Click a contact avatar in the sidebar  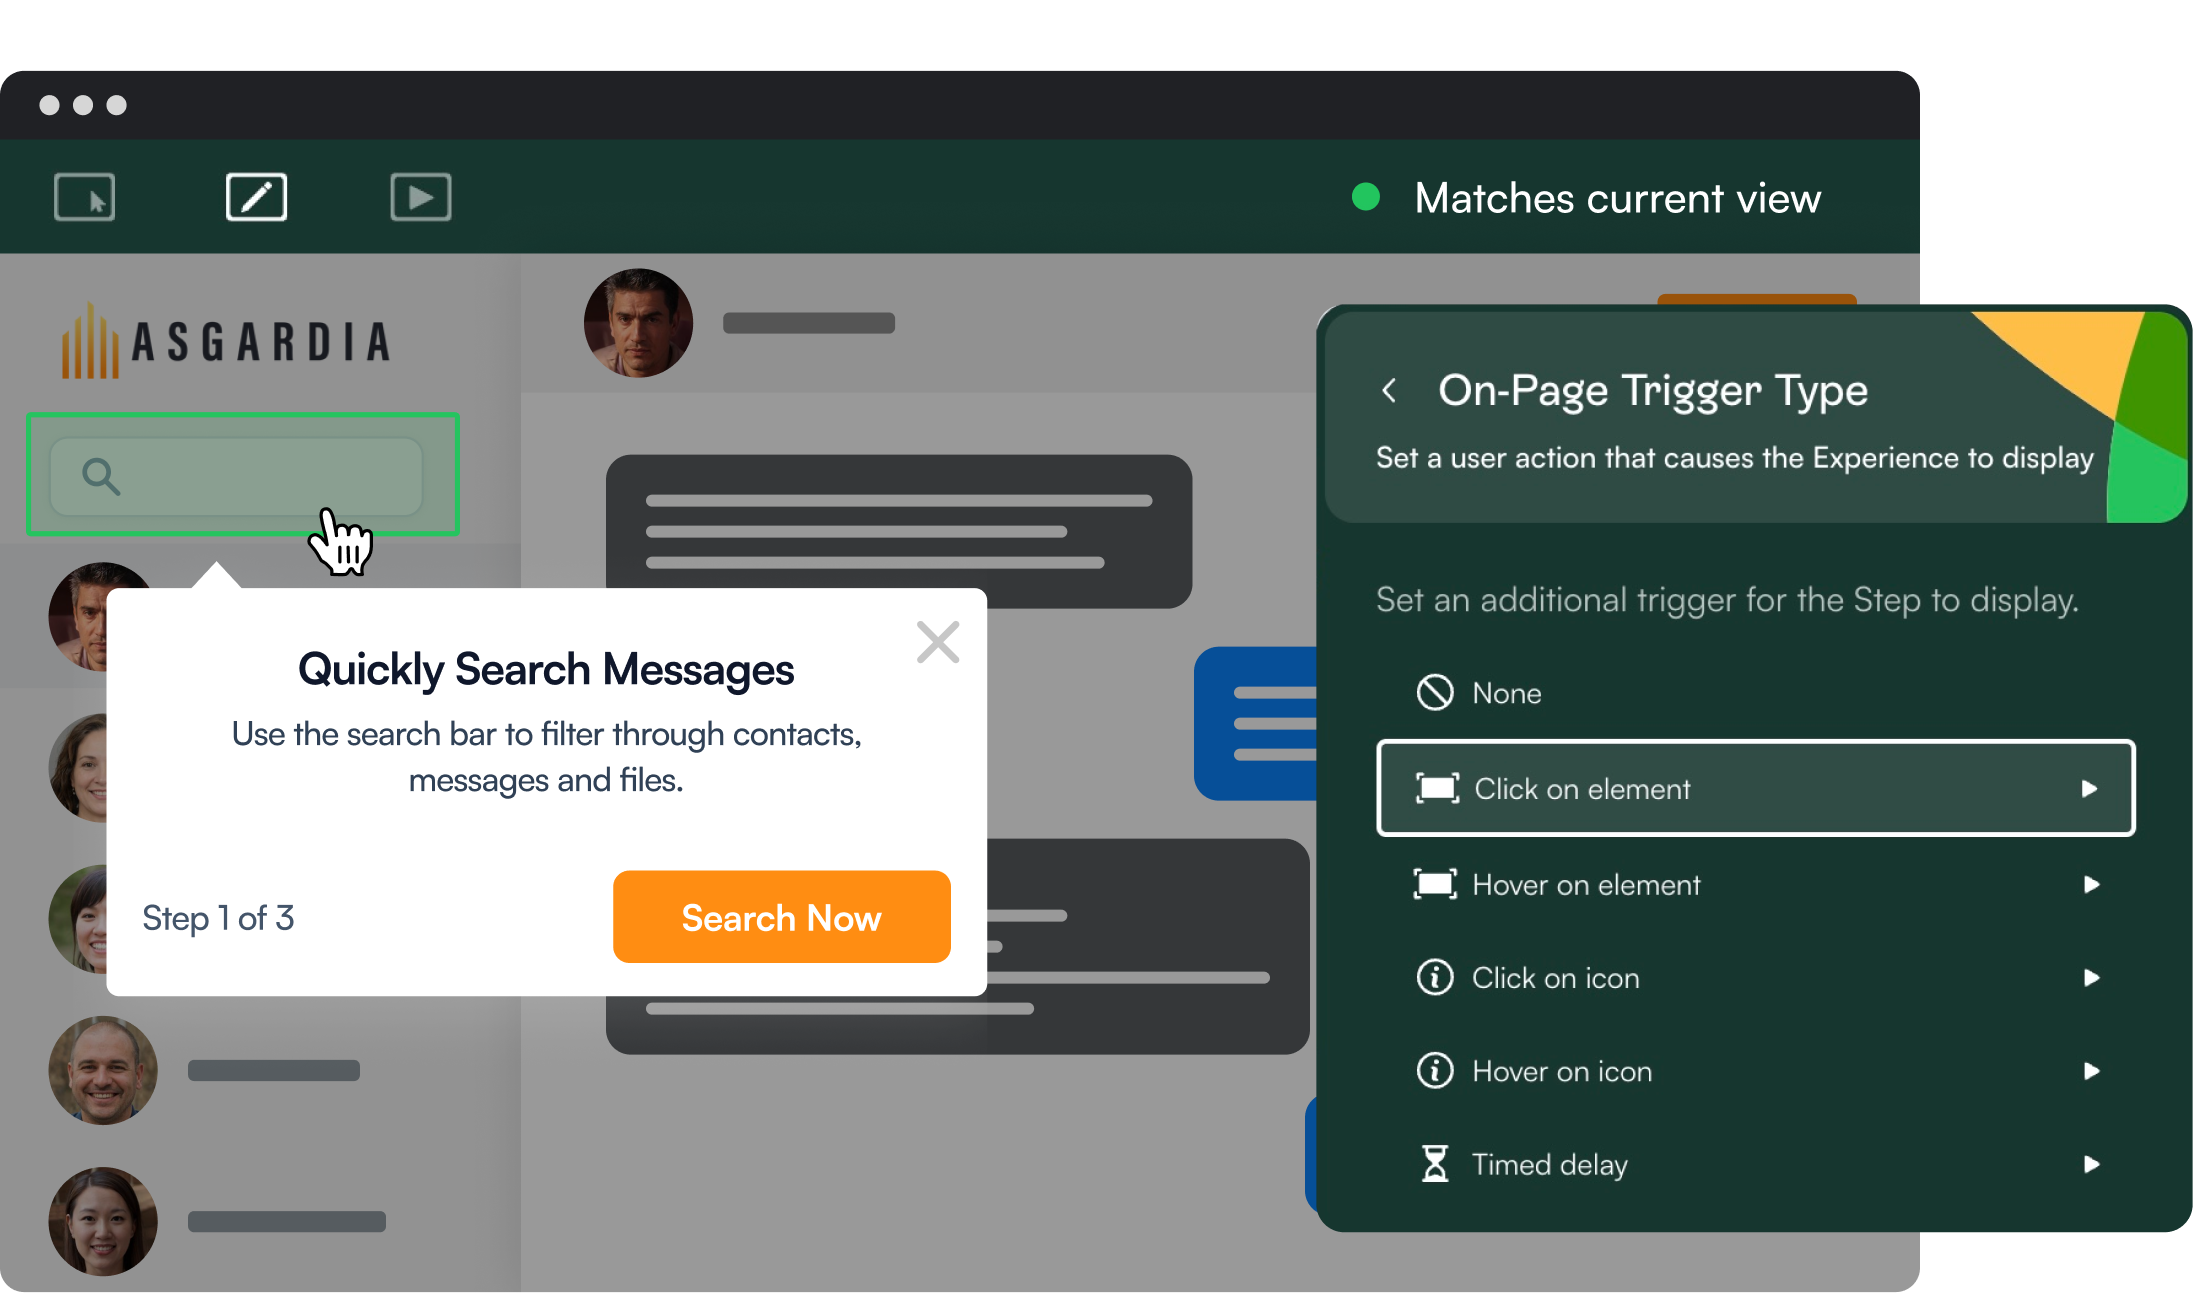pyautogui.click(x=103, y=1071)
